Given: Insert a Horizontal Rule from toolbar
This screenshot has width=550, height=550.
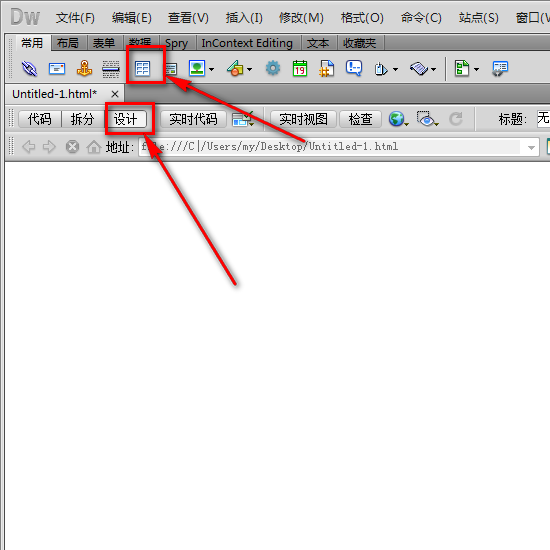Looking at the screenshot, I should click(111, 69).
